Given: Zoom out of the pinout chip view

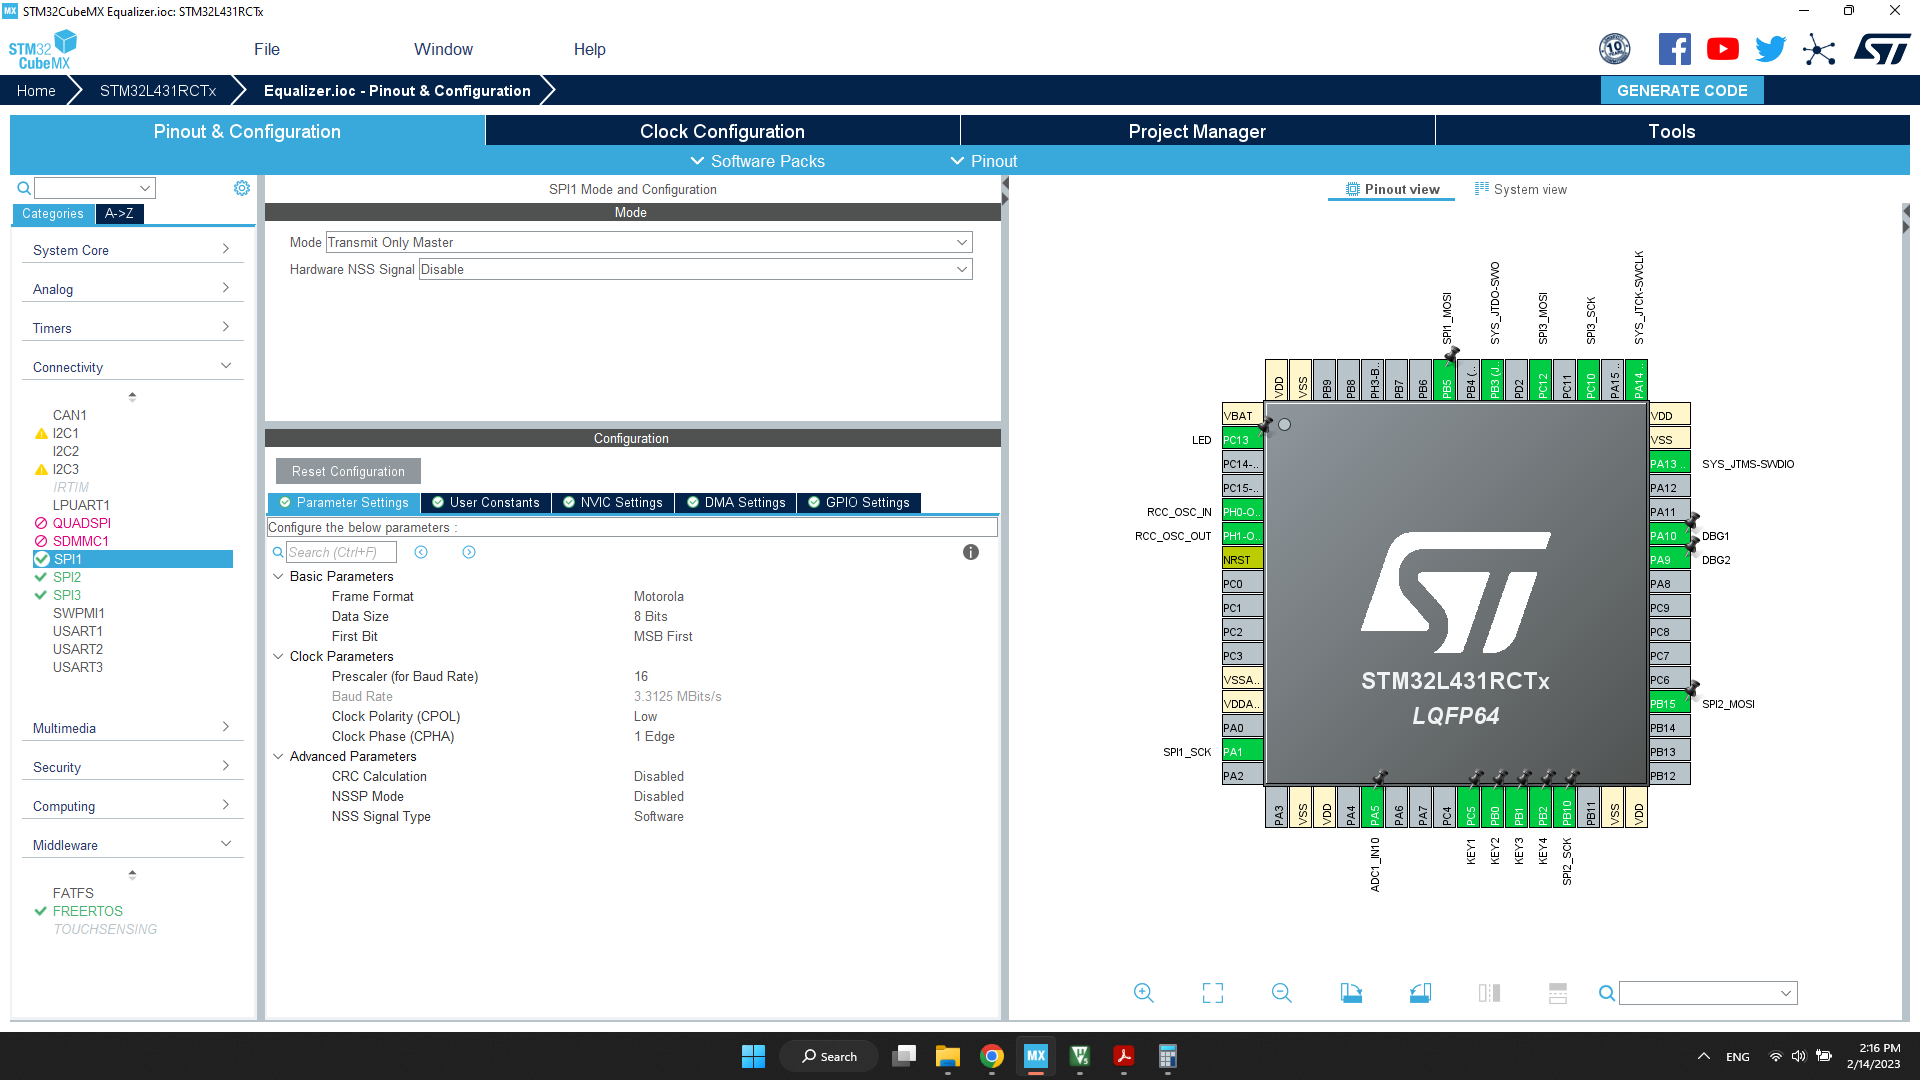Looking at the screenshot, I should coord(1281,993).
